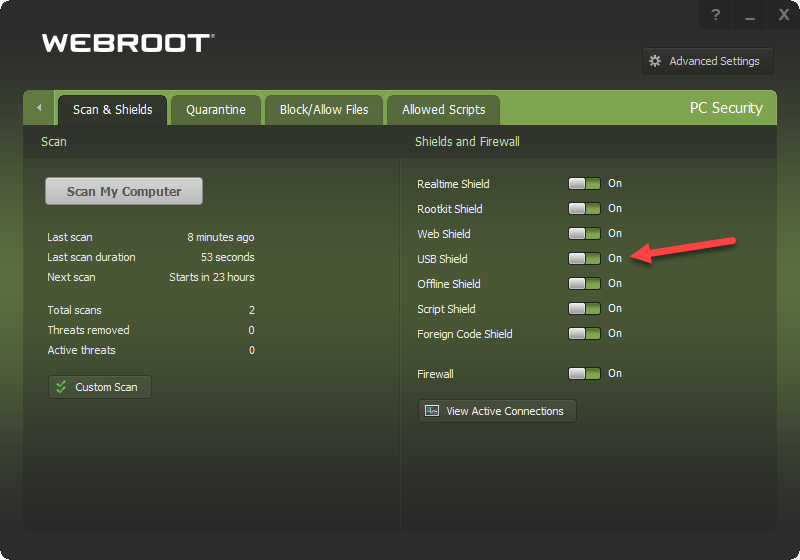The image size is (800, 560).
Task: Disable the USB Shield switch
Action: [584, 259]
